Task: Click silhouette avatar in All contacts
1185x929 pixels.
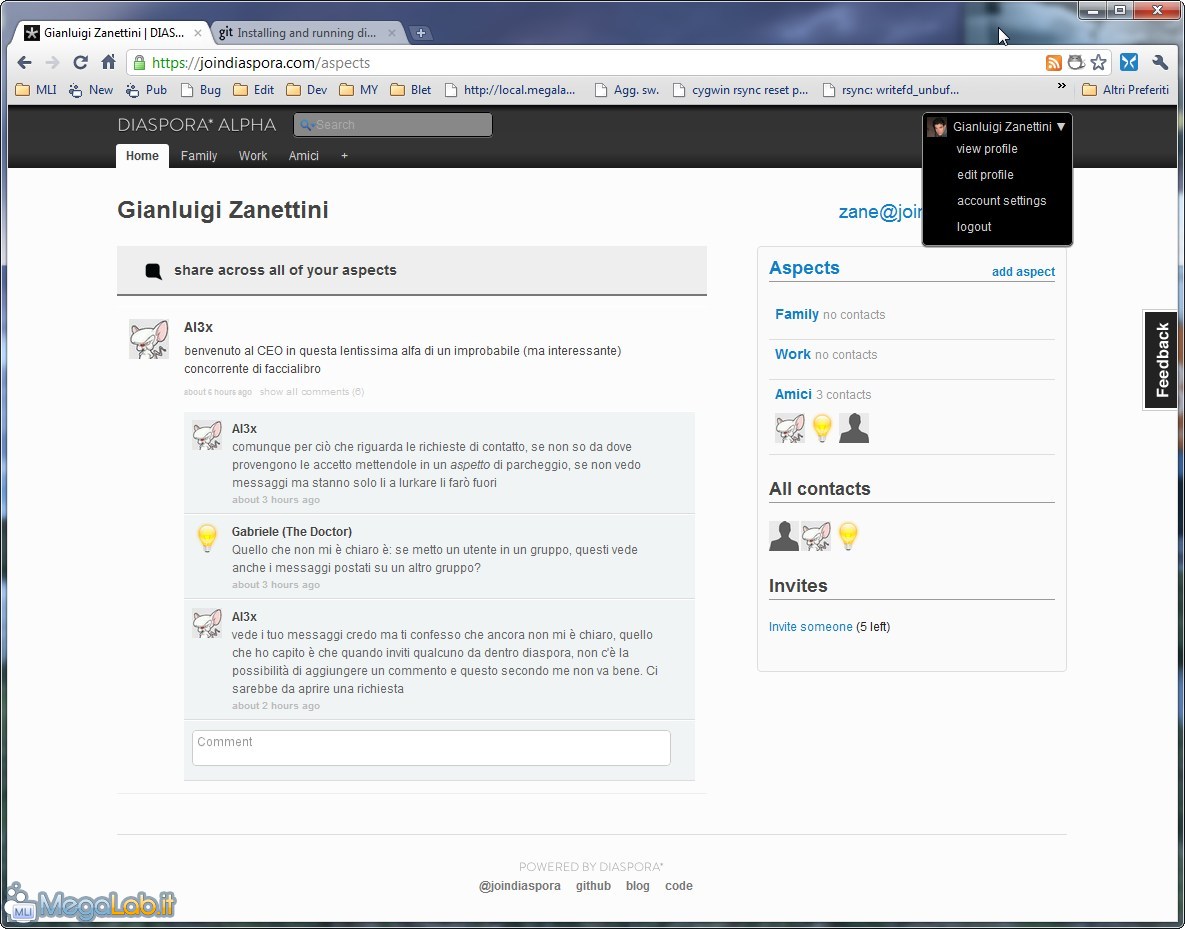Action: [784, 536]
